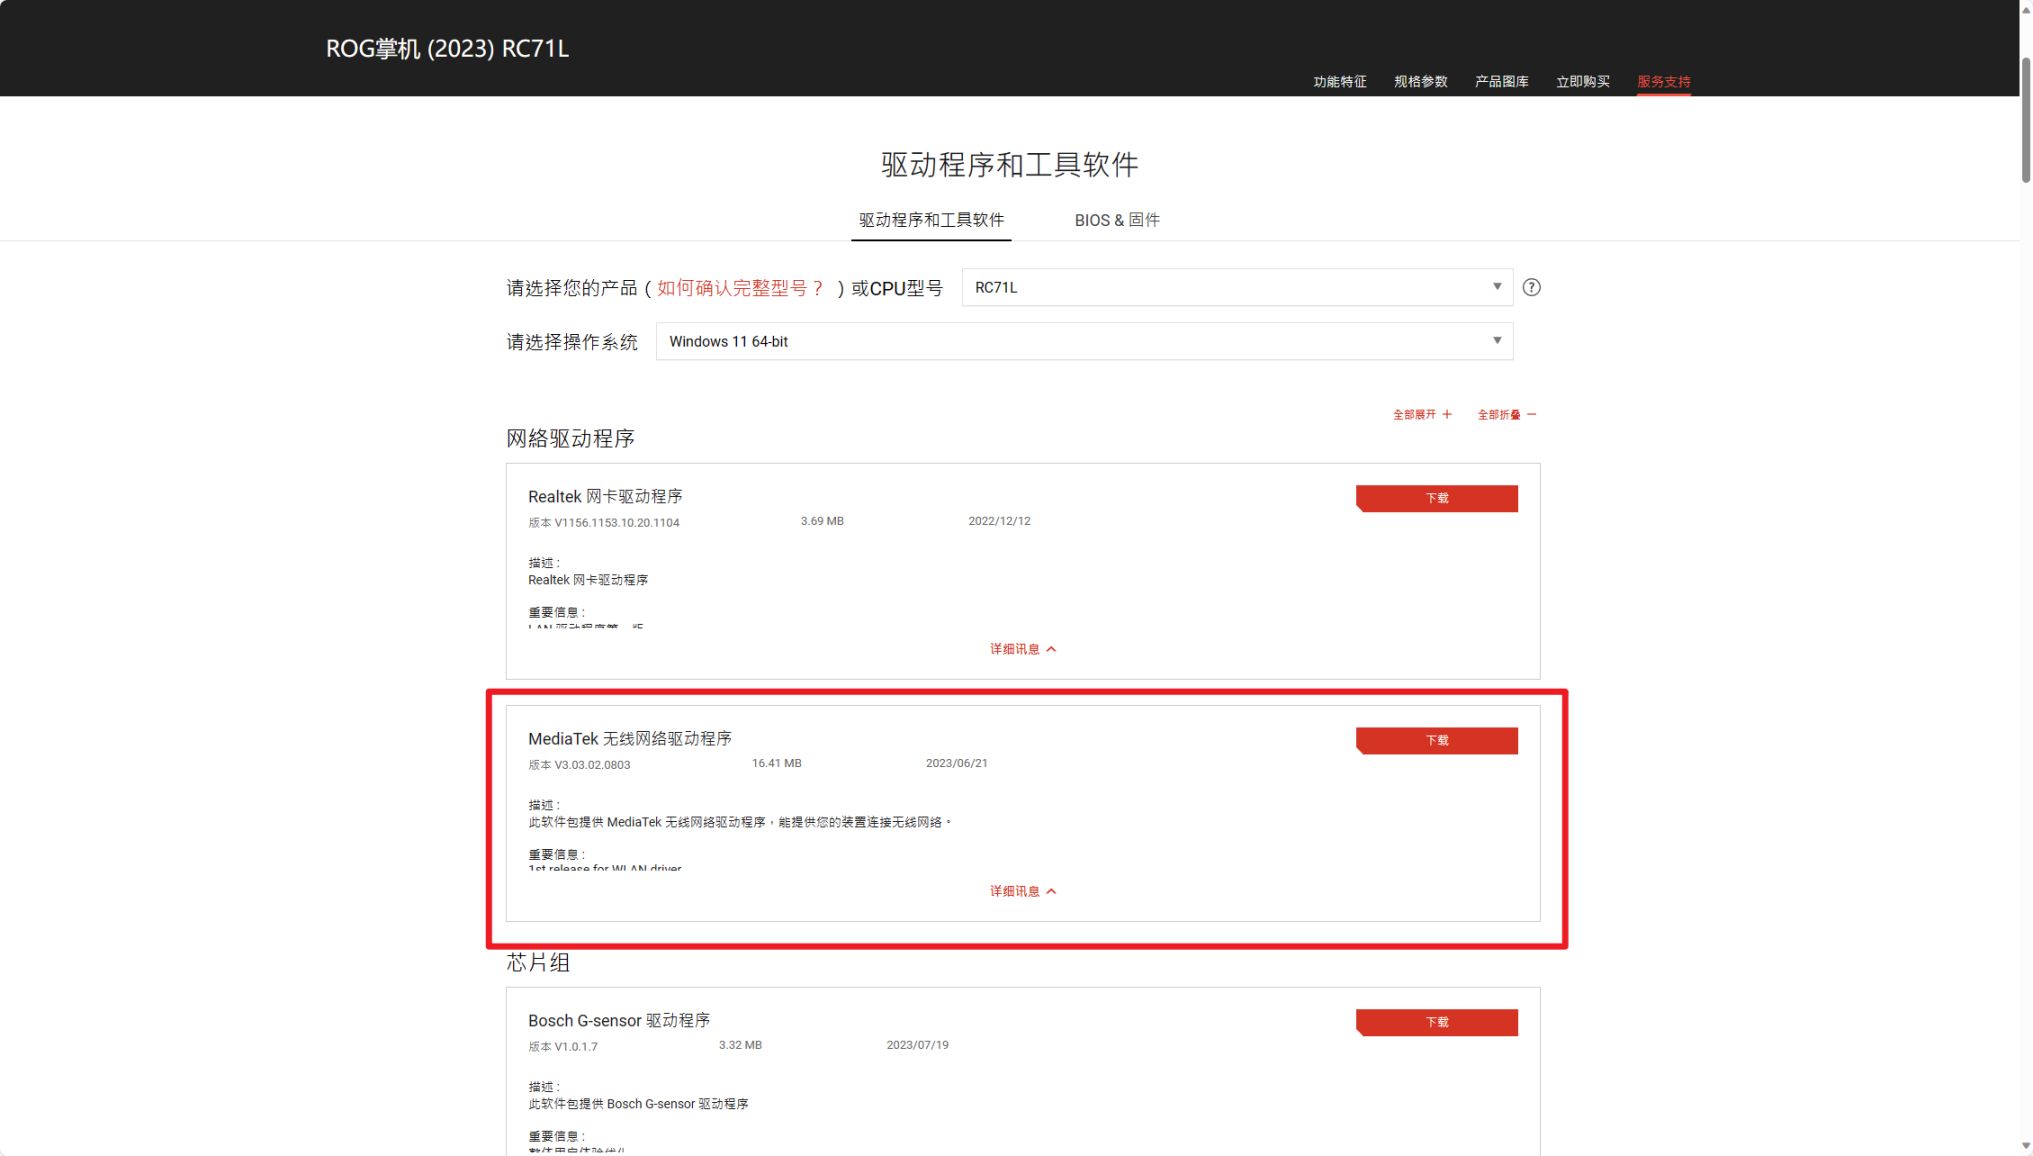Open 立即购买 in the product nav

[1582, 82]
